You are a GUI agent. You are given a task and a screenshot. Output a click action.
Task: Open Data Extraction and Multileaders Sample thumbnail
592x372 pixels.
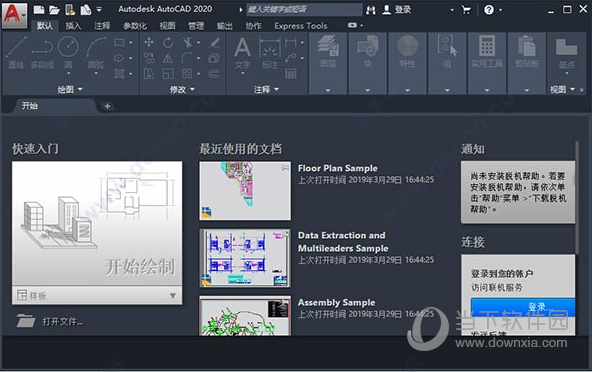pos(245,258)
